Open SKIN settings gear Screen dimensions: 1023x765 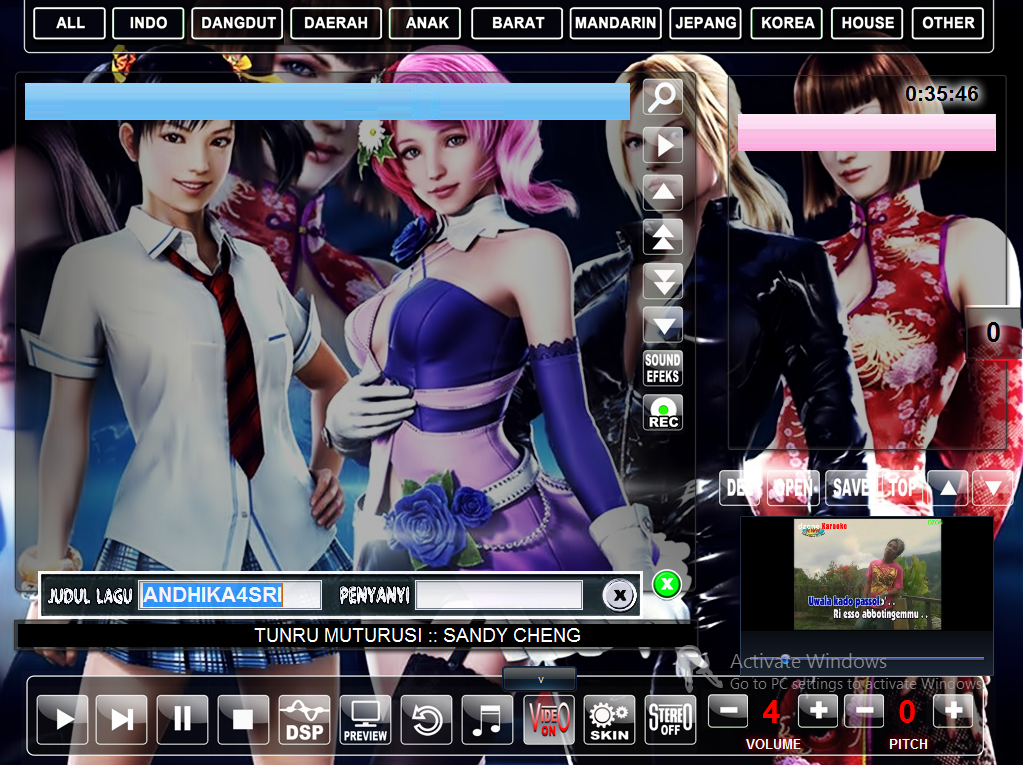point(609,719)
